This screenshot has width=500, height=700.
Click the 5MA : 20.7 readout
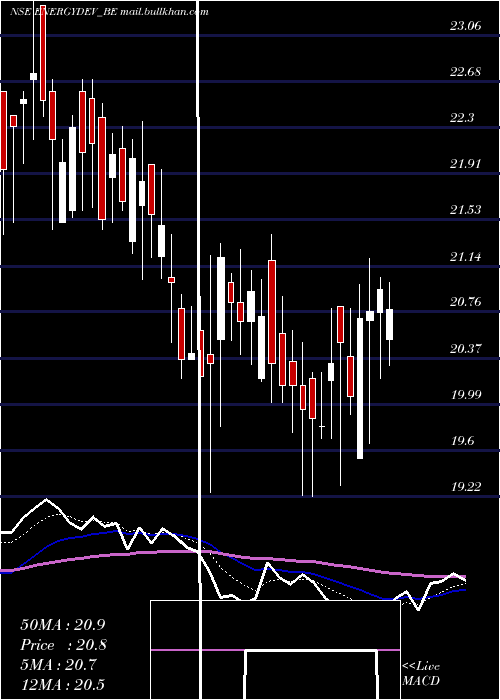tap(58, 665)
